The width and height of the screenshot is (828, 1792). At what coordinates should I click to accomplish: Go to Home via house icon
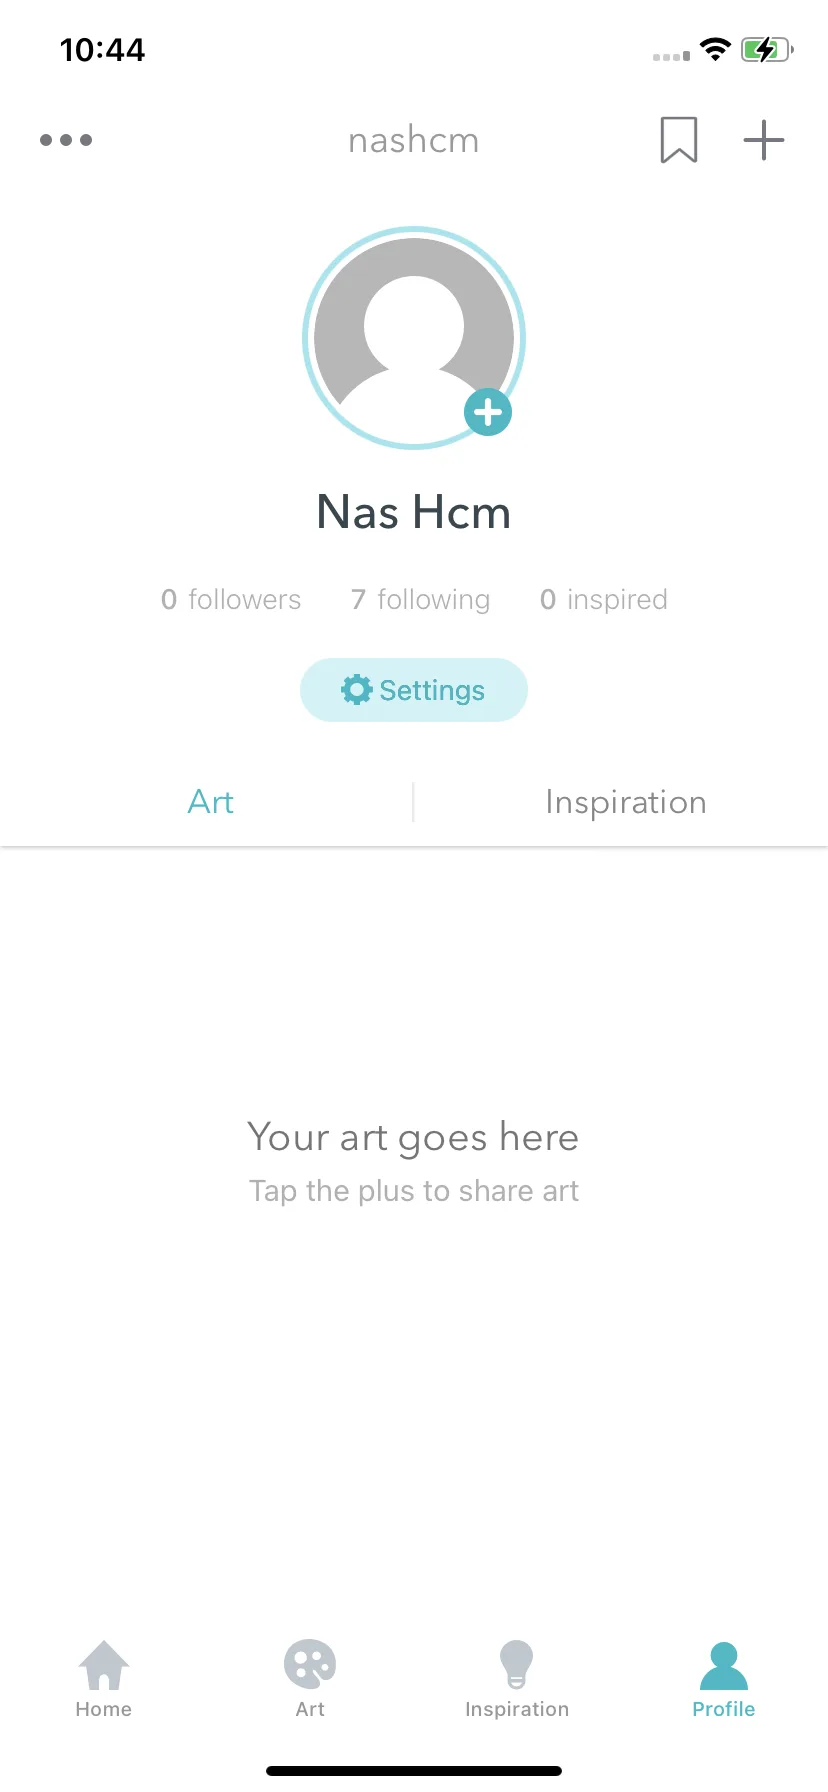pyautogui.click(x=104, y=1664)
